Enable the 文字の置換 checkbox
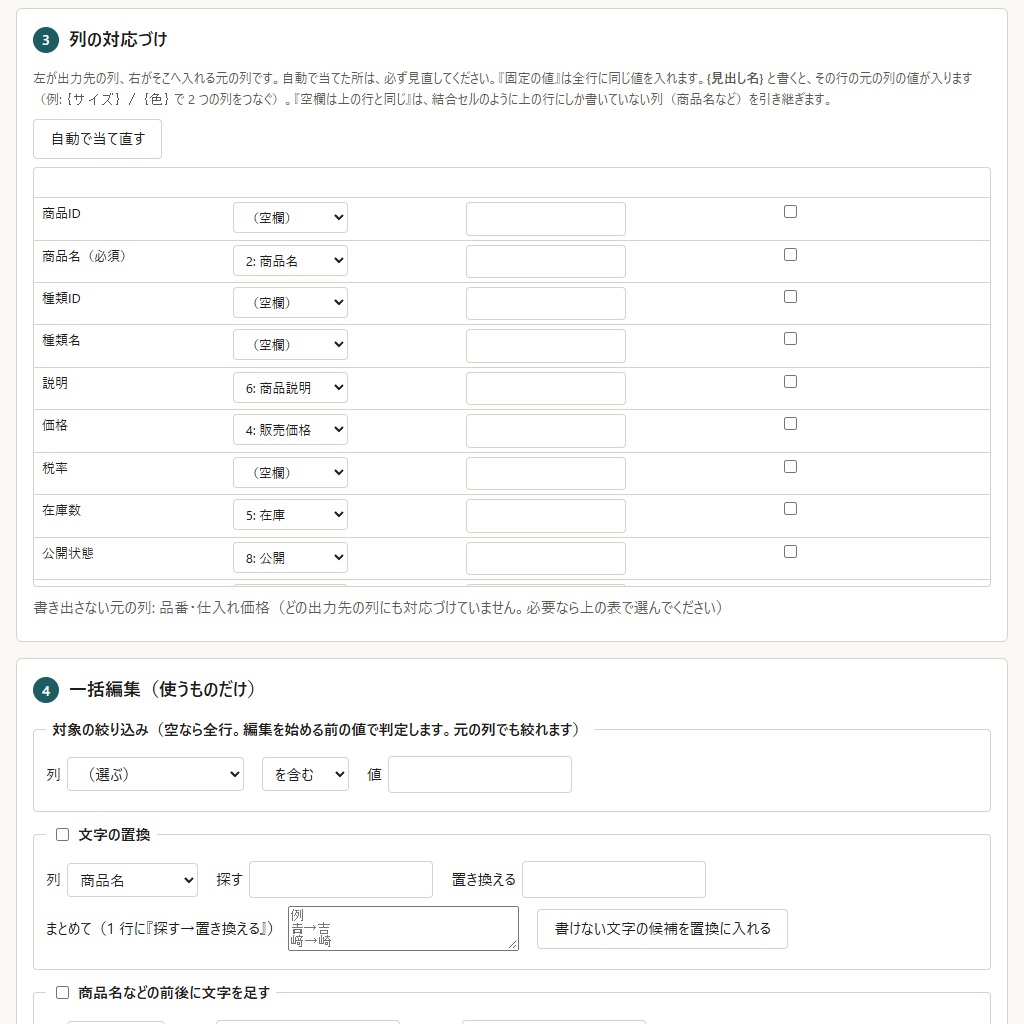This screenshot has width=1024, height=1024. (x=62, y=834)
